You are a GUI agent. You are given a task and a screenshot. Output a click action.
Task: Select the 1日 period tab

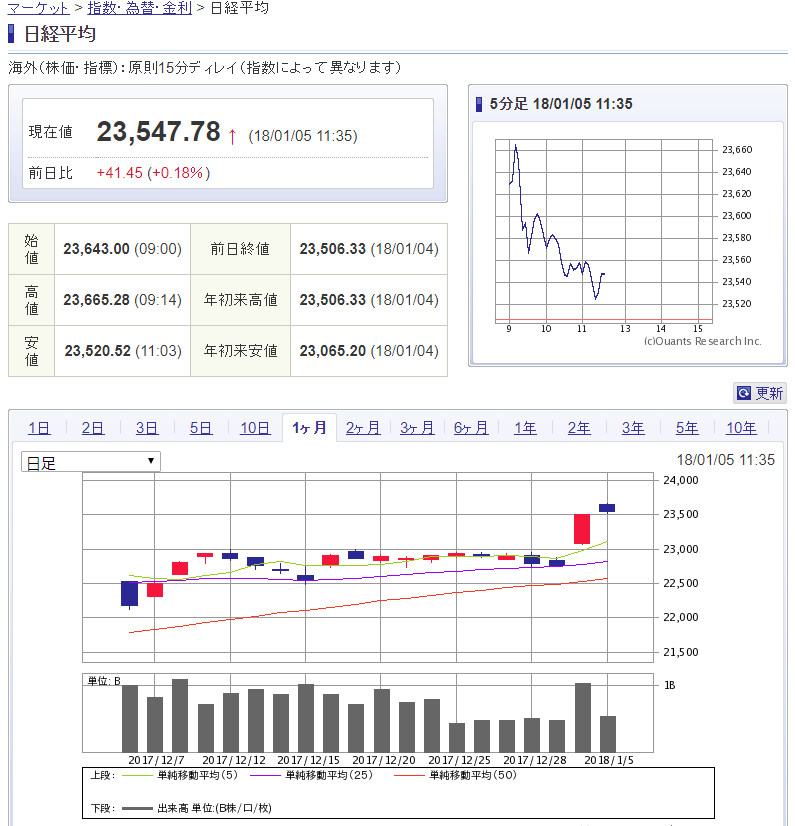pyautogui.click(x=39, y=428)
